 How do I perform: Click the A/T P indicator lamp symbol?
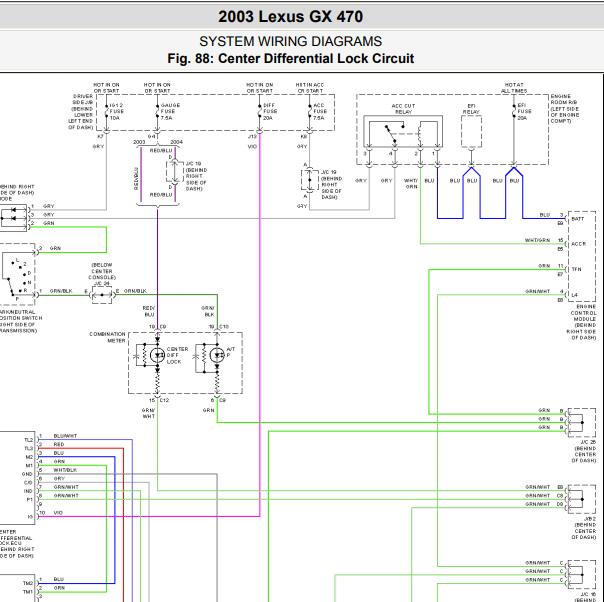[x=217, y=355]
